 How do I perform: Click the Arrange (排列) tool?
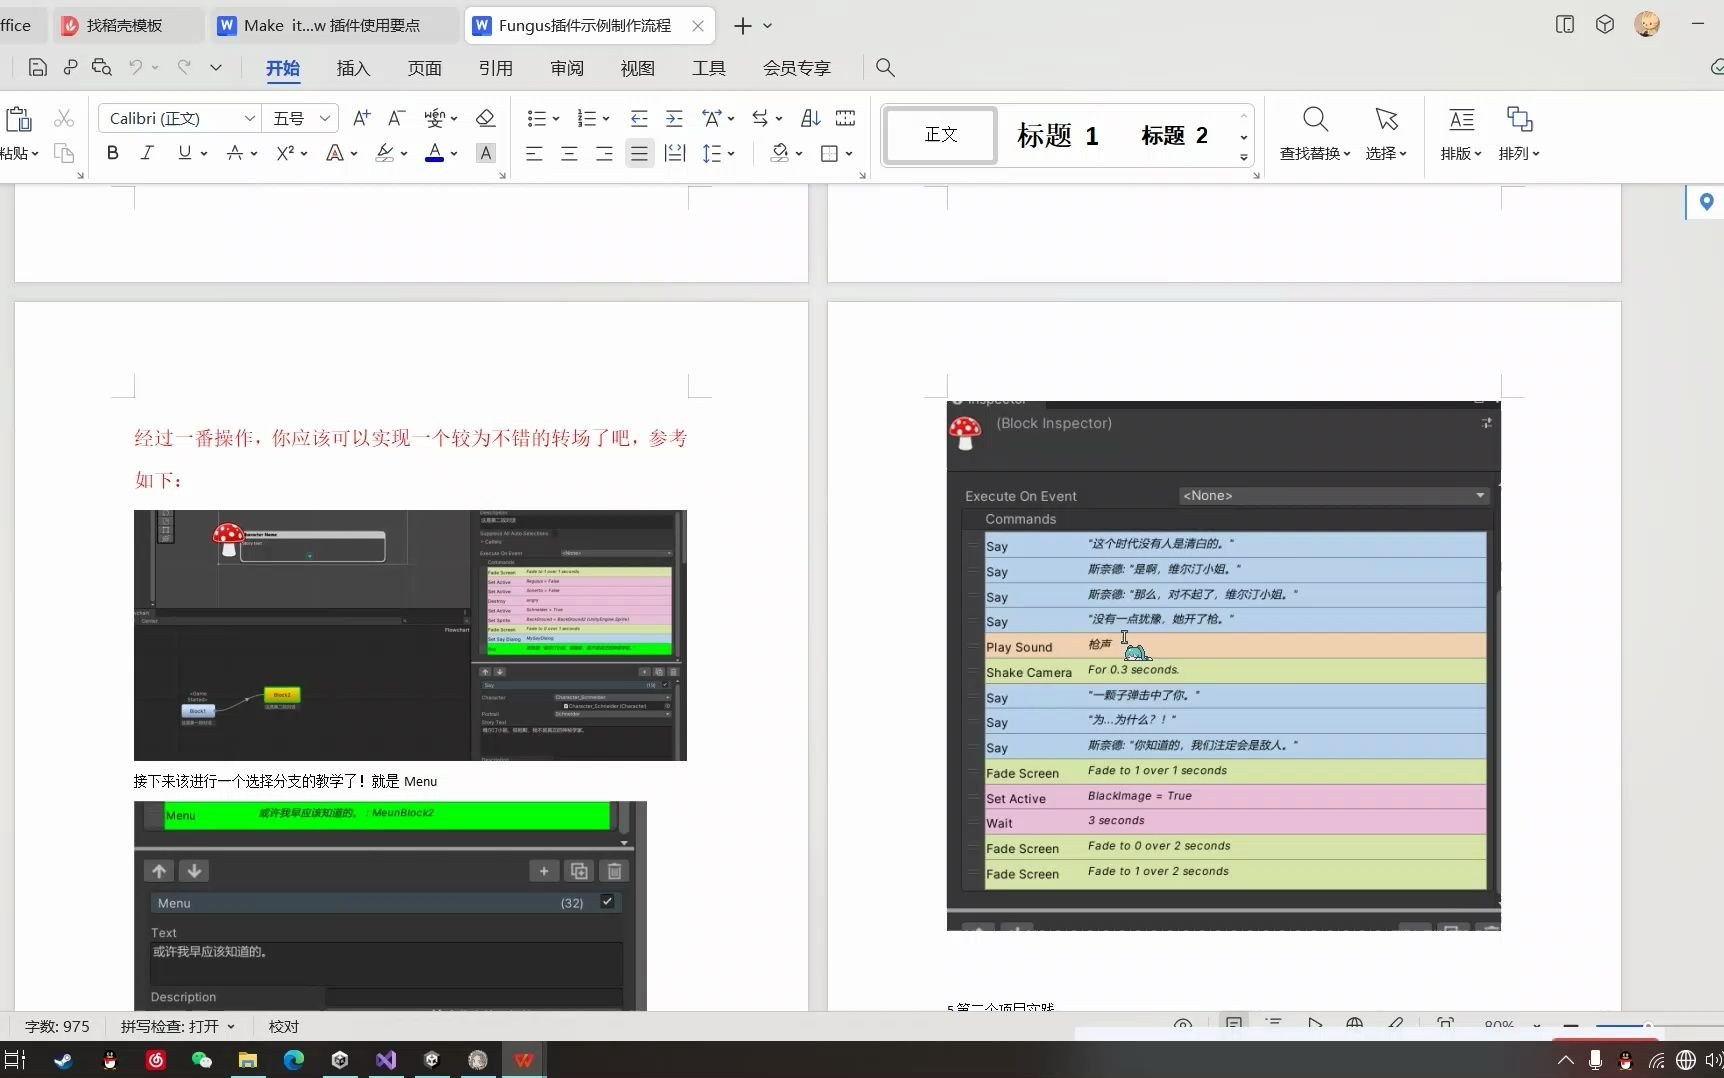point(1519,133)
